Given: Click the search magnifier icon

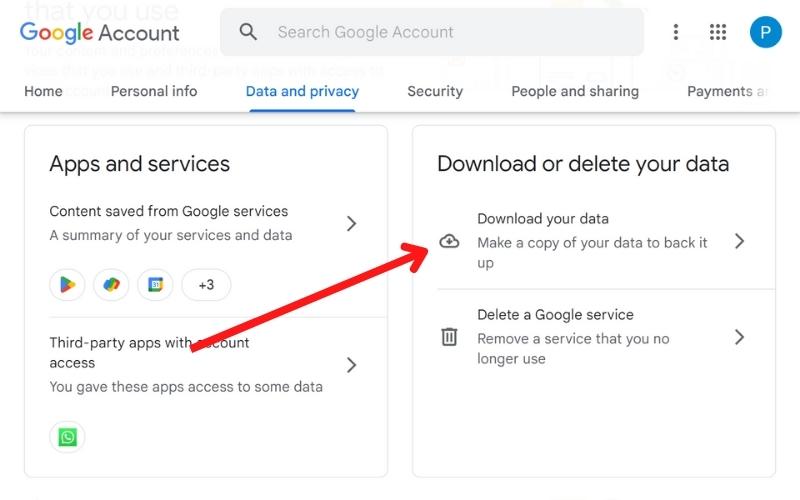Looking at the screenshot, I should tap(248, 32).
